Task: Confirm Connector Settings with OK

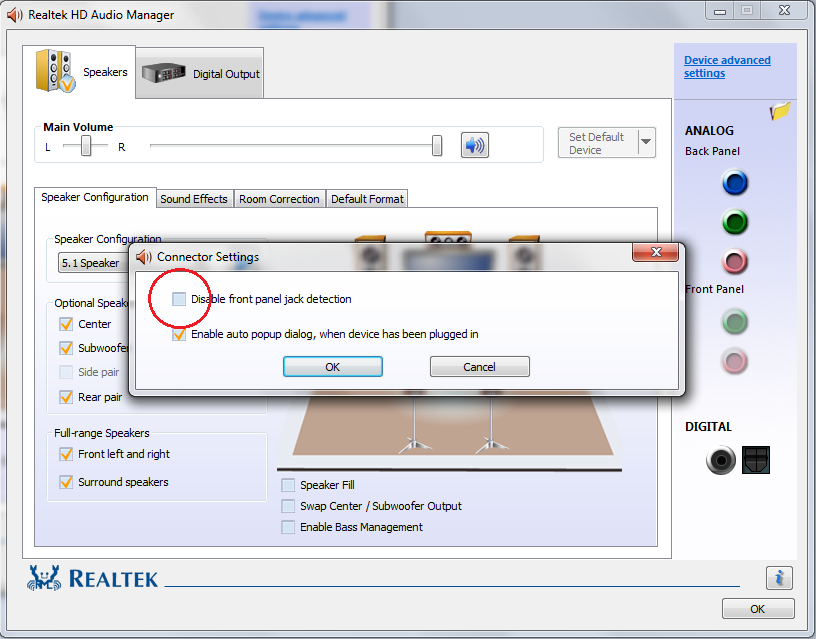Action: (333, 366)
